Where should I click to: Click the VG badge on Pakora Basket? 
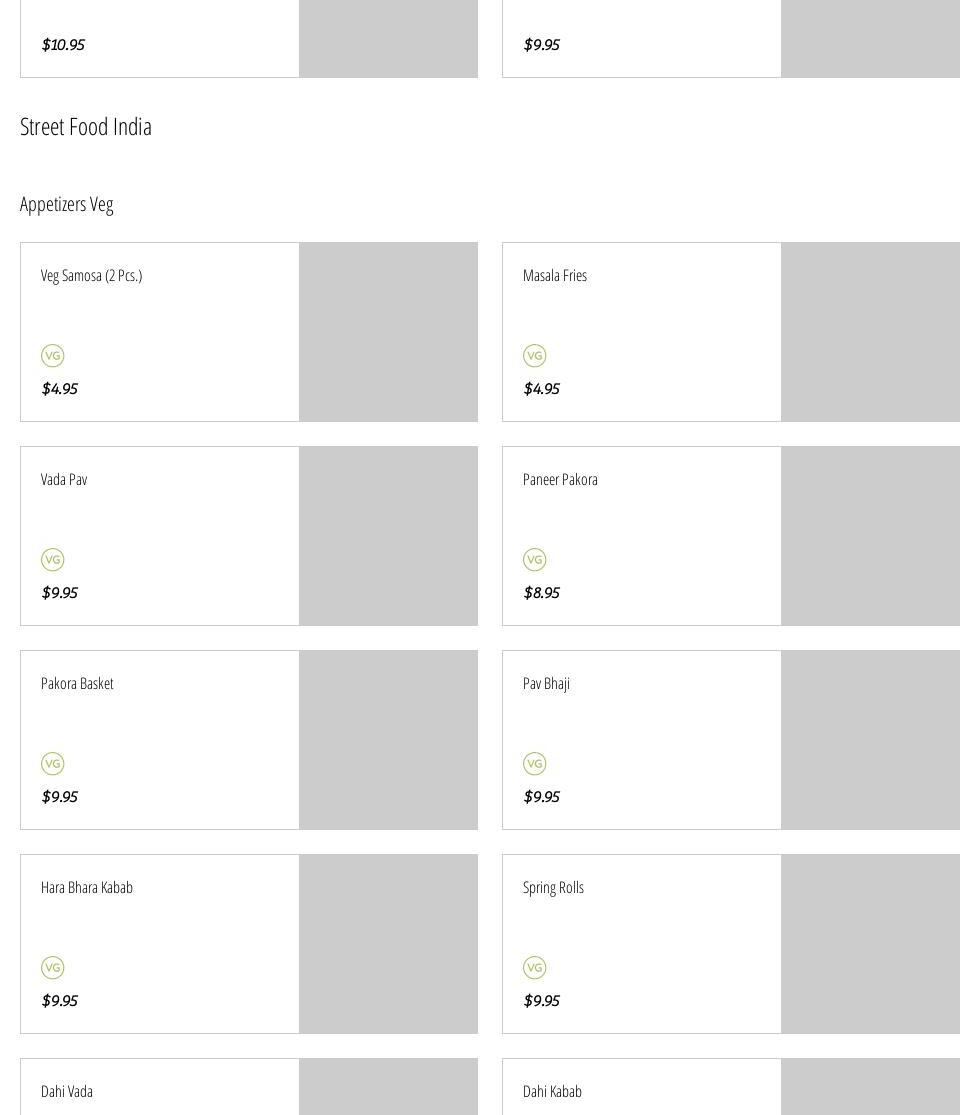52,763
